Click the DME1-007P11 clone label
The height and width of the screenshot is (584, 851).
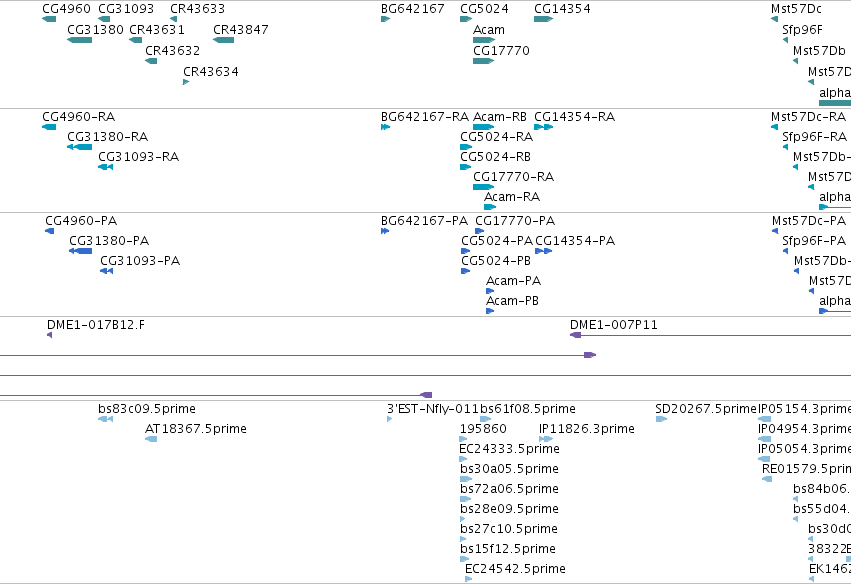point(614,325)
